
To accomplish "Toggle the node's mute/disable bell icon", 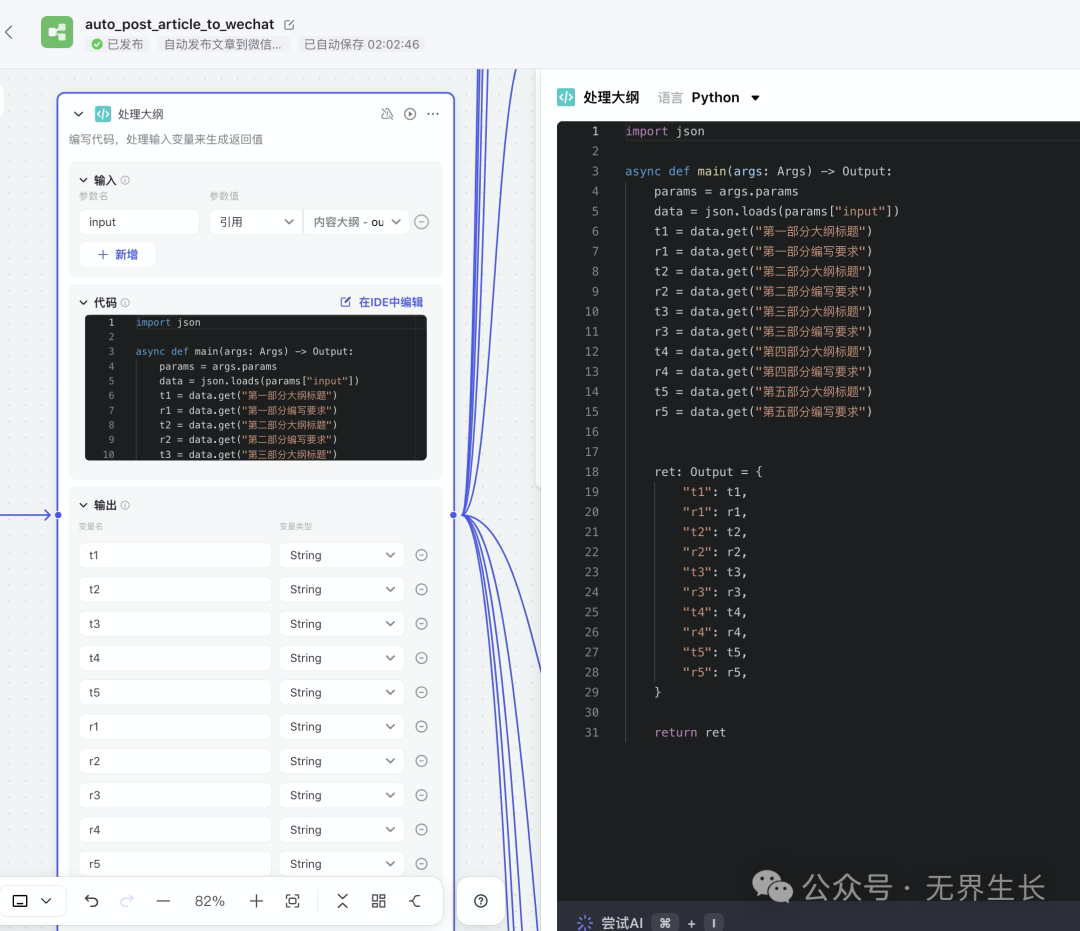I will [x=387, y=114].
